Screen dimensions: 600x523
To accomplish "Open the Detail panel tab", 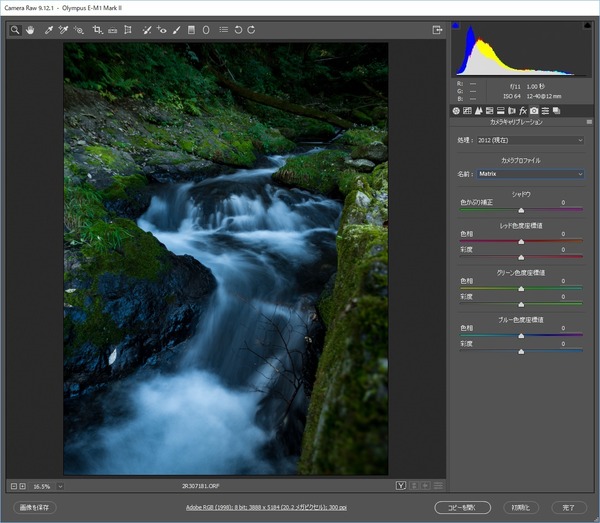I will [478, 111].
